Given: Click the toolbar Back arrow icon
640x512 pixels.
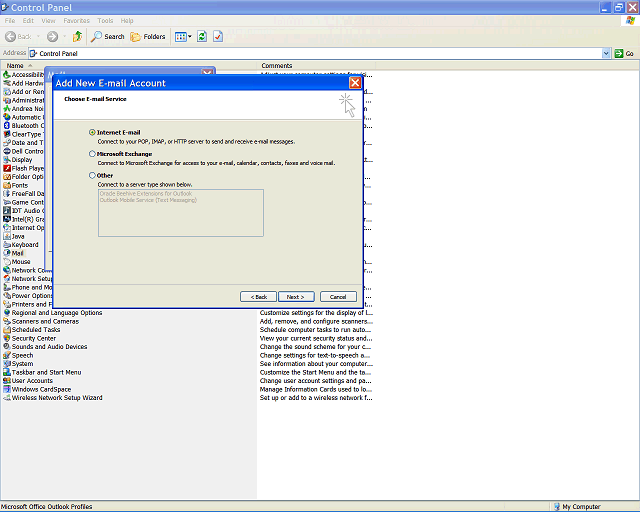Looking at the screenshot, I should 11,37.
